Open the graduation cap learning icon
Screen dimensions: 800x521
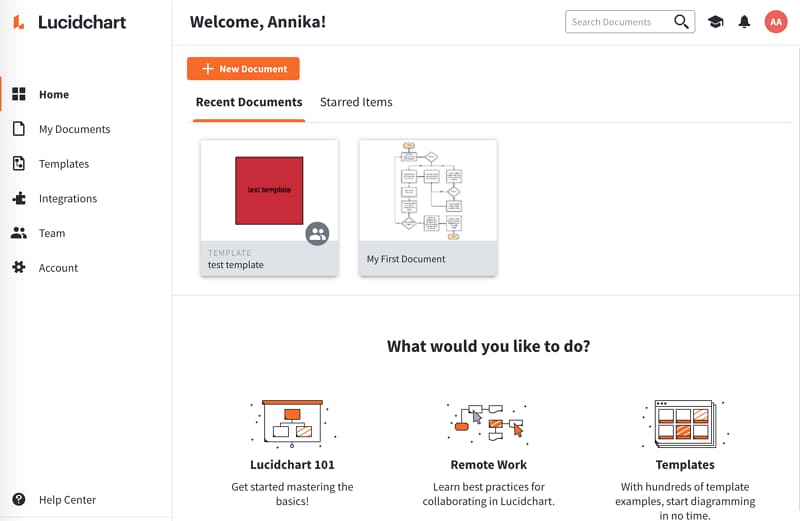(715, 21)
